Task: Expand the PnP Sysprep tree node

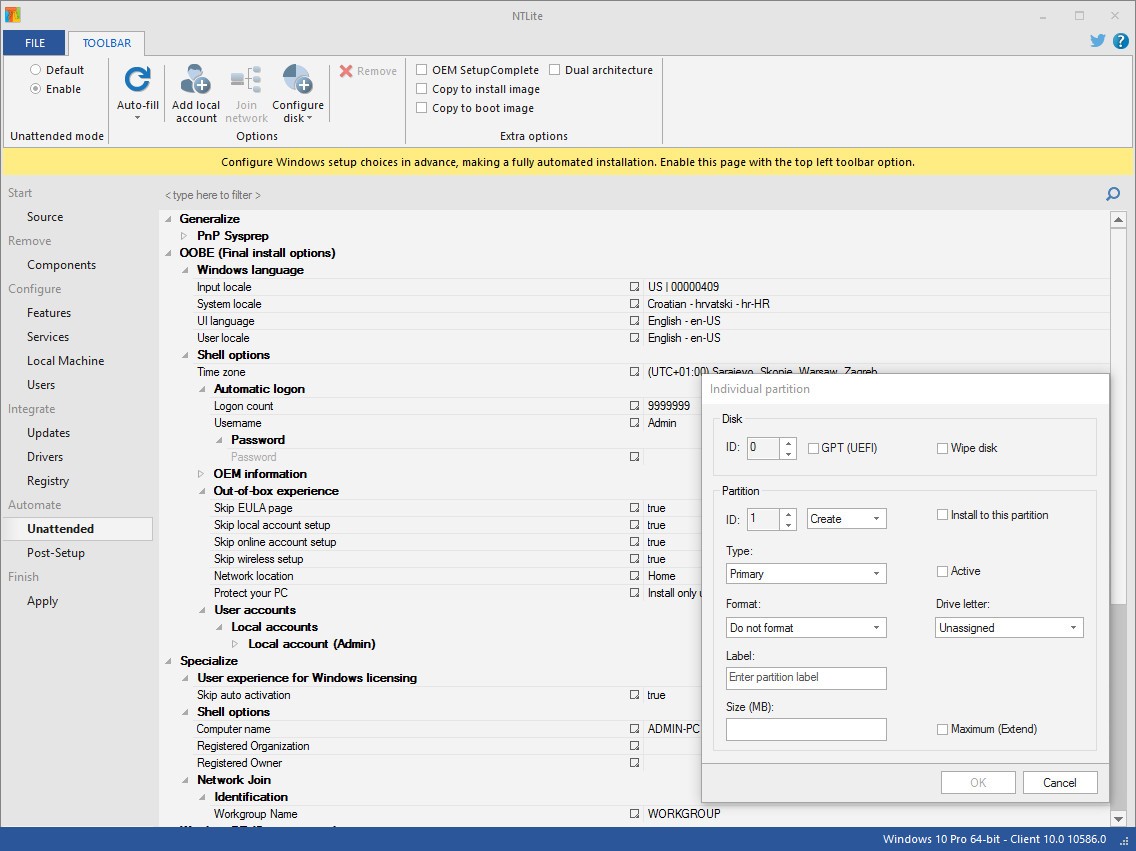Action: [184, 236]
